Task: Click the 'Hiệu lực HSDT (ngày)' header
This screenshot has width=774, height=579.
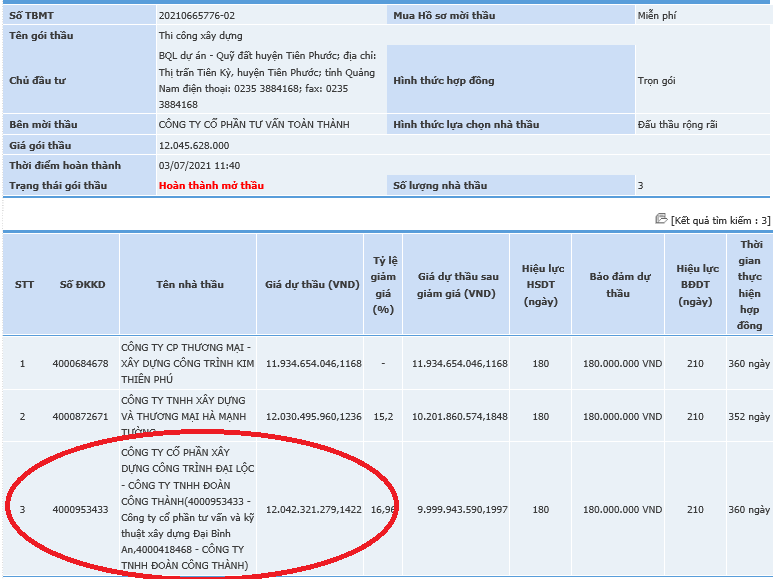Action: tap(541, 285)
